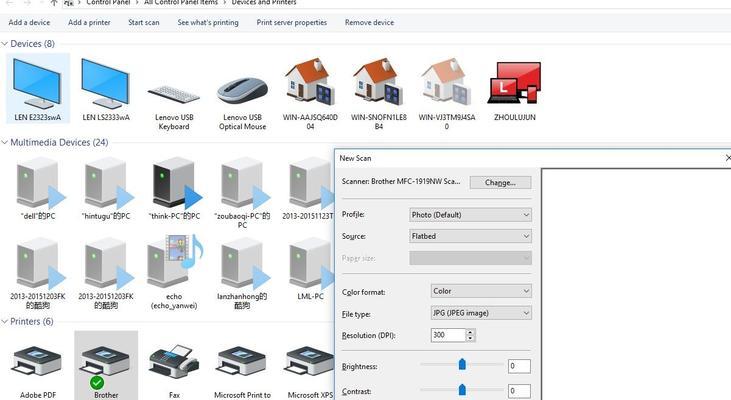This screenshot has width=731, height=400.
Task: Click the scan preview area
Action: pos(636,284)
